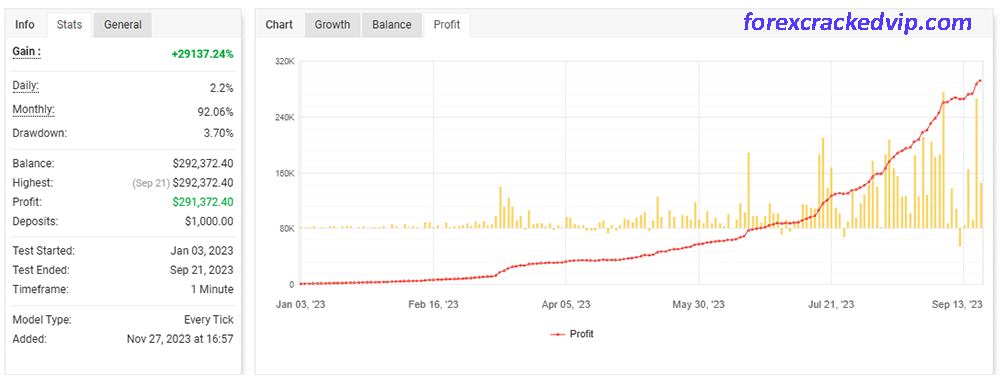The width and height of the screenshot is (1000, 375).
Task: Click the Feb 16, '23 axis label
Action: click(433, 305)
